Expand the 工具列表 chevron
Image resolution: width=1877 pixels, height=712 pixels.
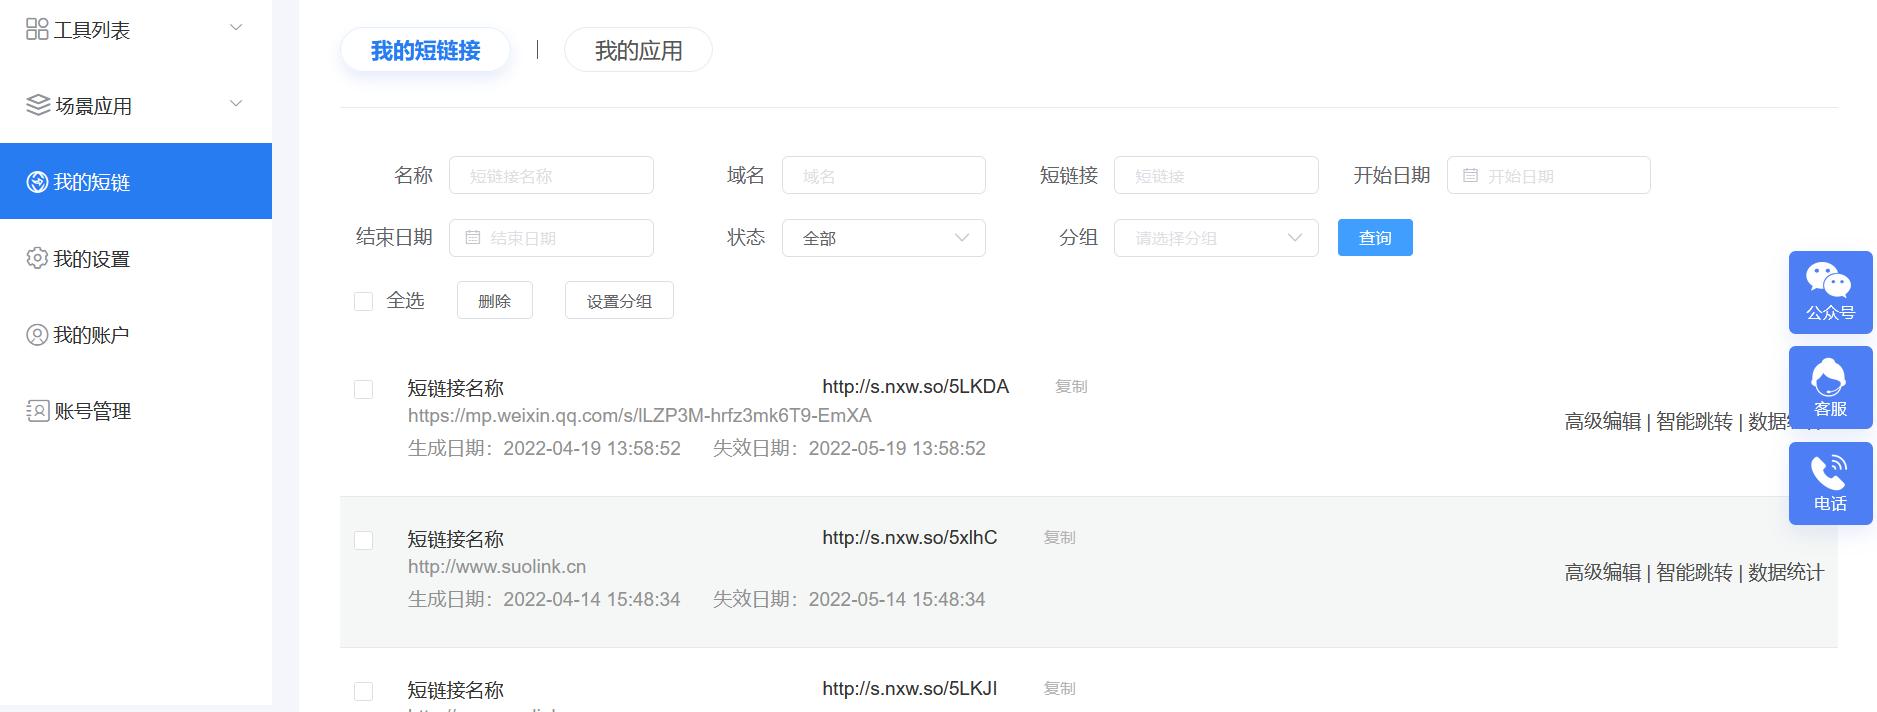point(236,27)
